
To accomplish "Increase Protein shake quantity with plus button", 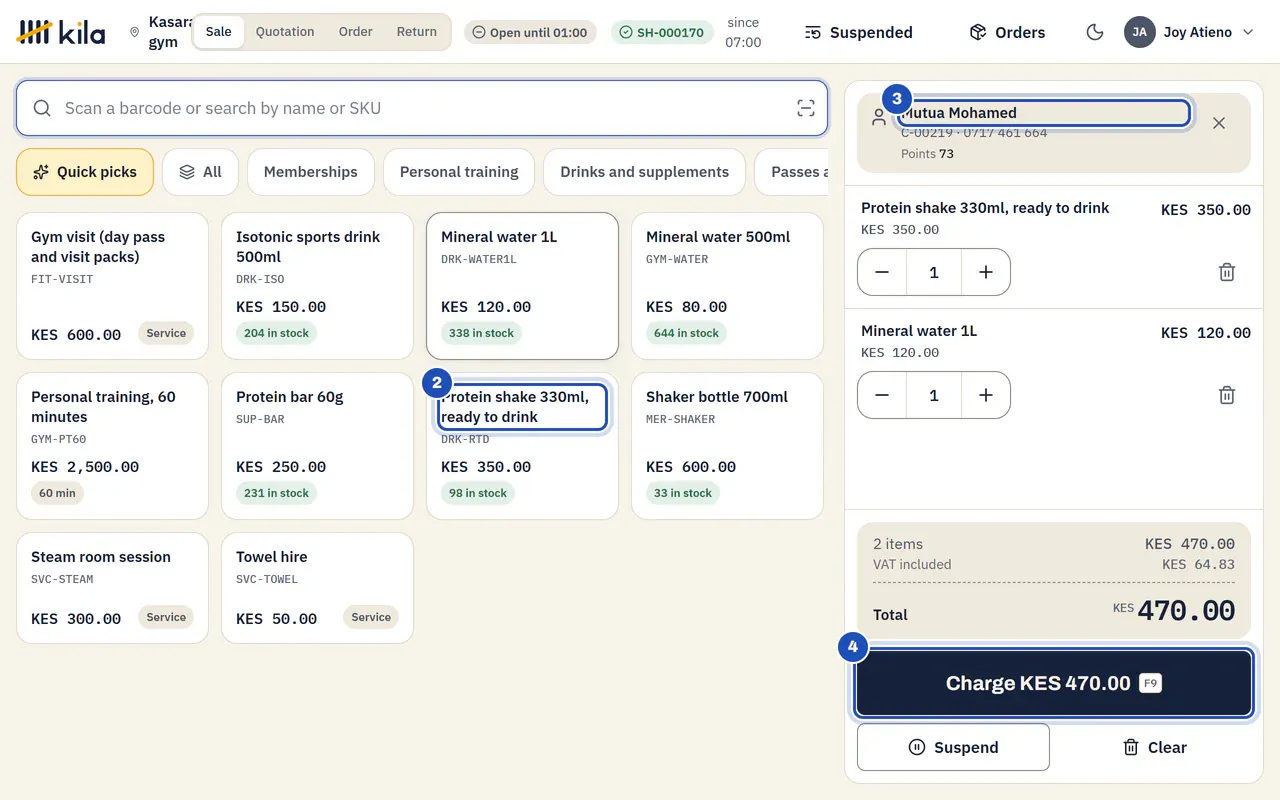I will pyautogui.click(x=986, y=272).
